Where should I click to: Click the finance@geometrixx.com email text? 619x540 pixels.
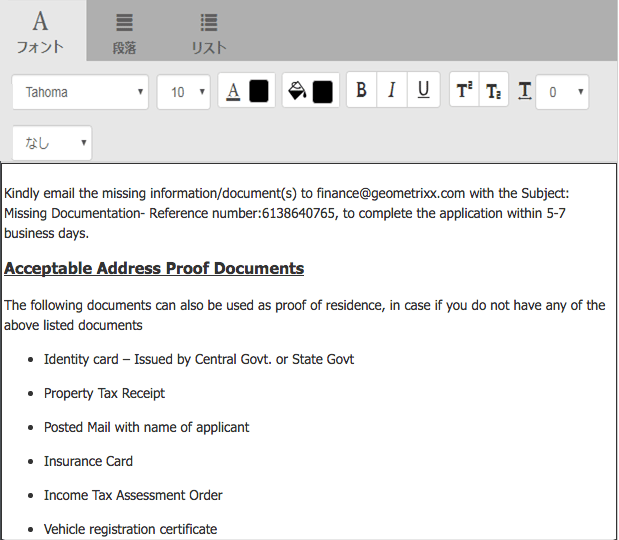(x=391, y=193)
